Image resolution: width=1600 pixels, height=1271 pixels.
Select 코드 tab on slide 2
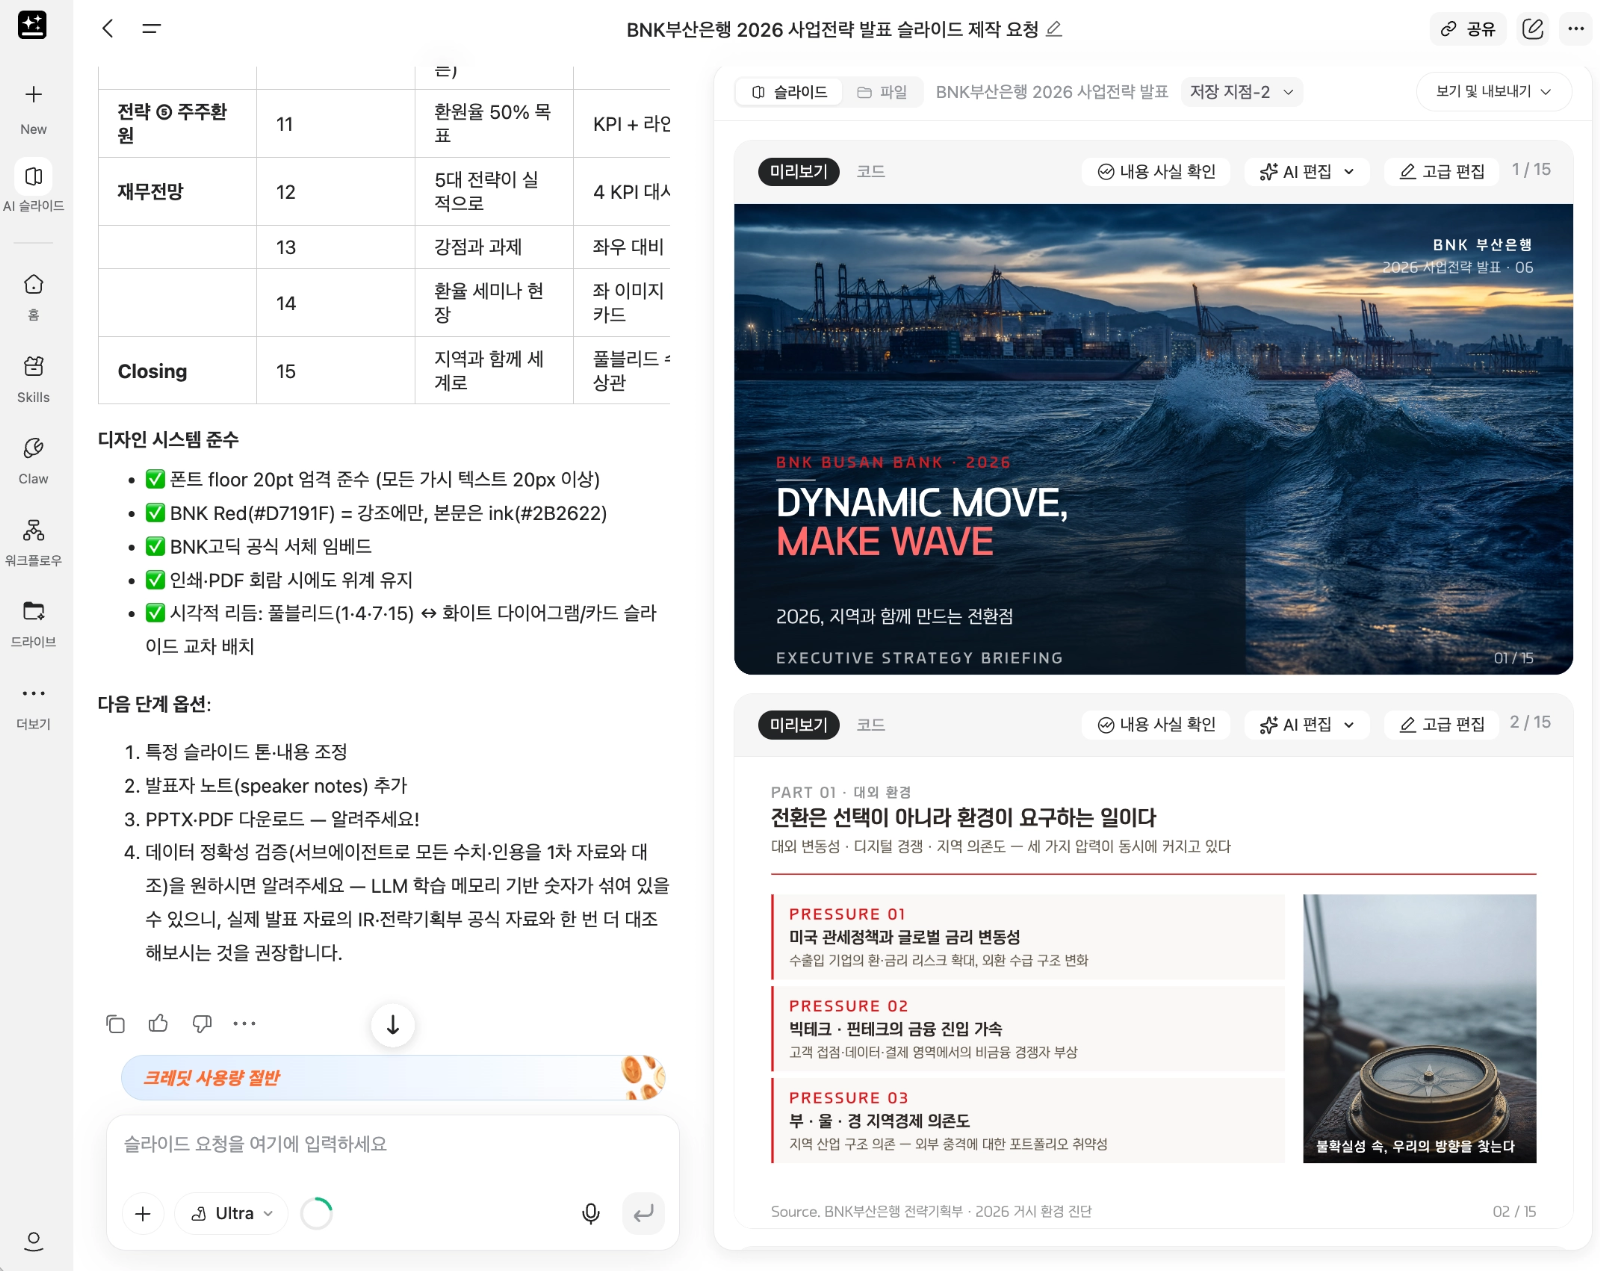(871, 725)
